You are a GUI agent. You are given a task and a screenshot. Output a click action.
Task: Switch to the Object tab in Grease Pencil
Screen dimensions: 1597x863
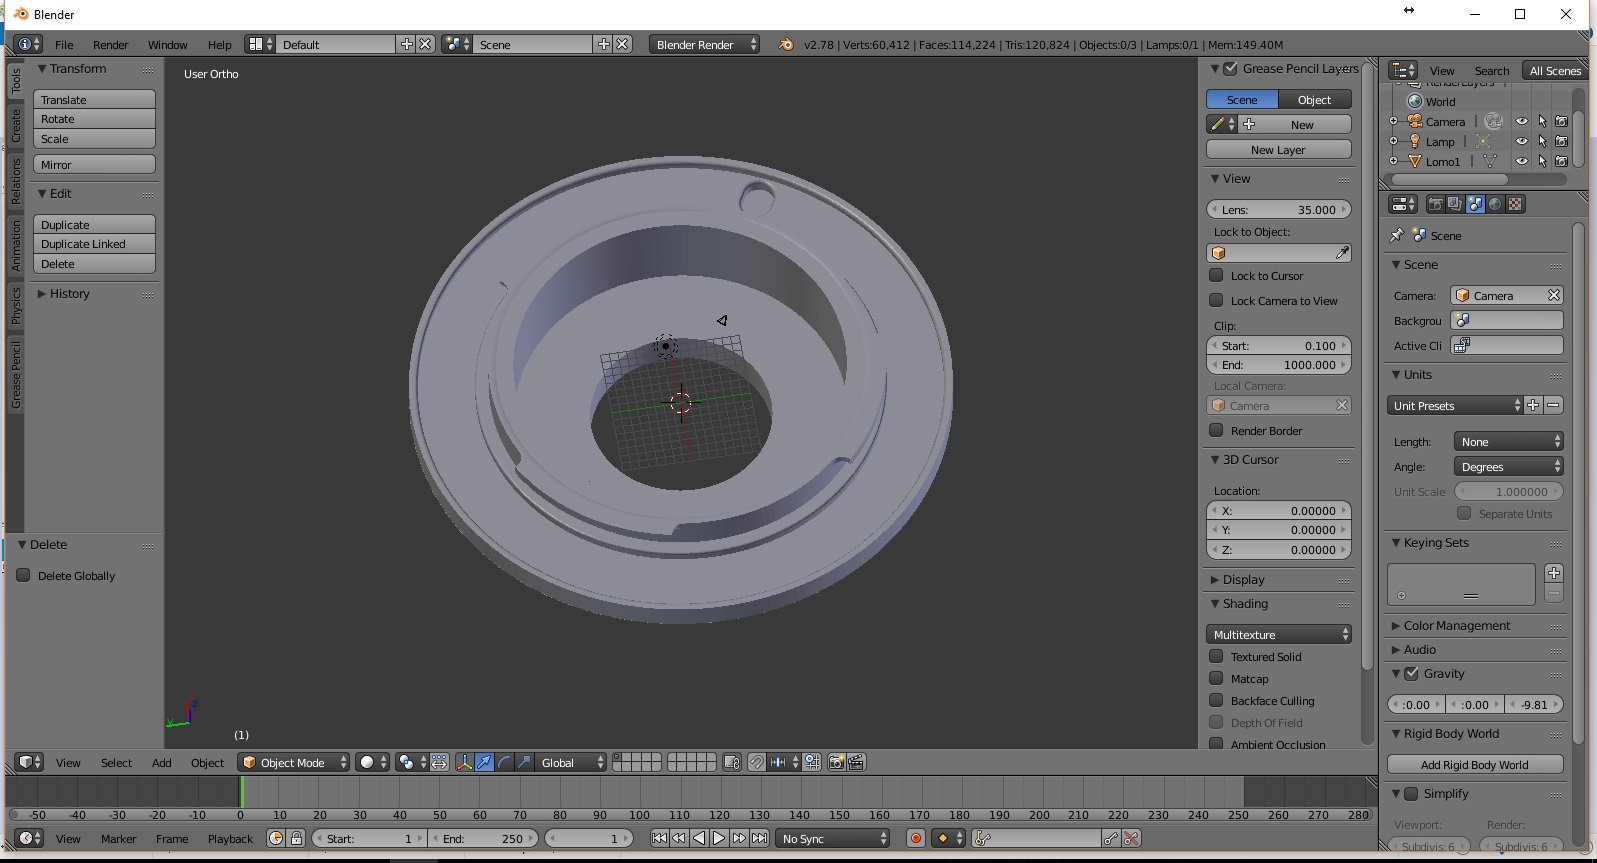click(x=1314, y=100)
